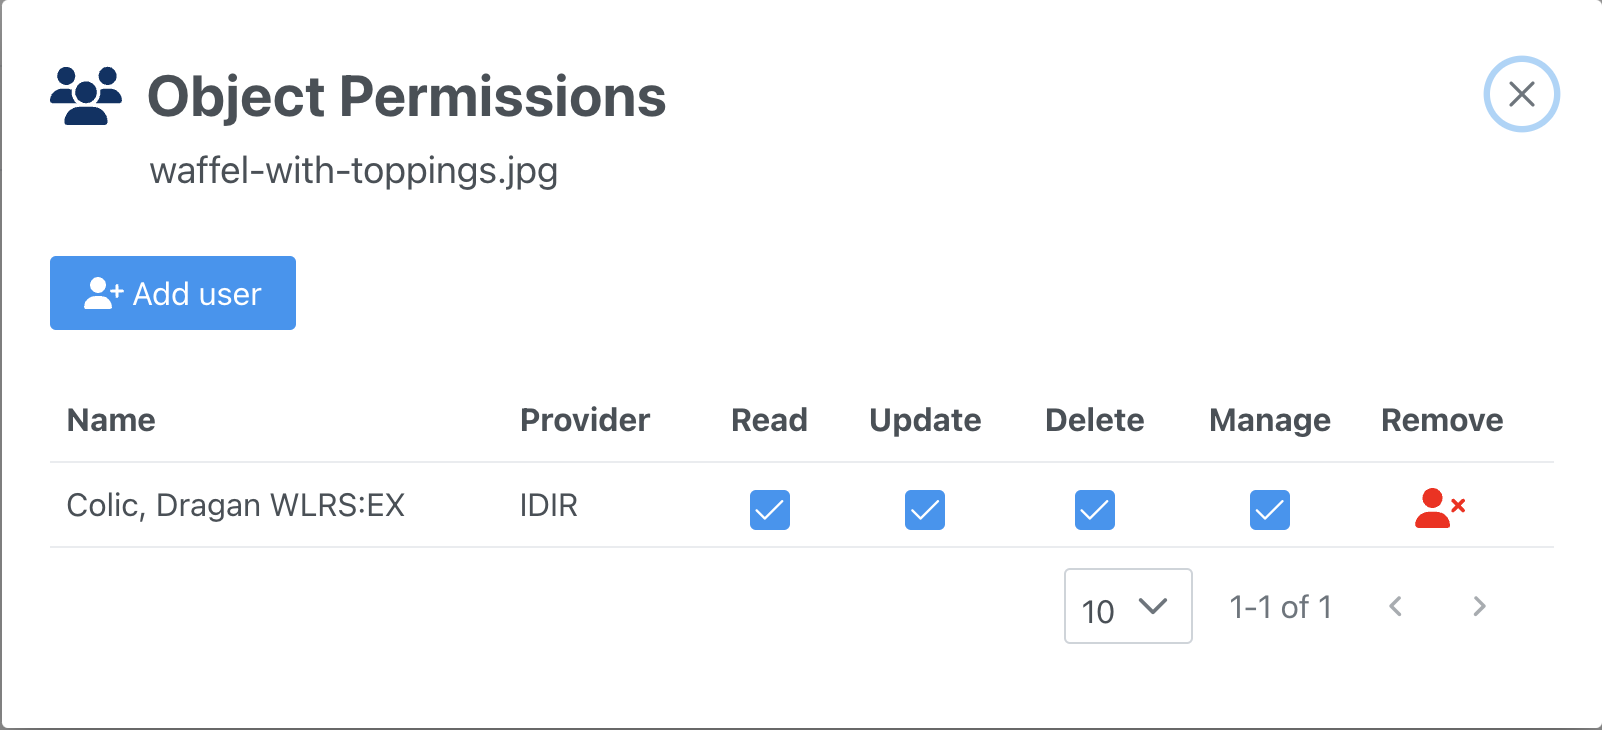Click the Read column header
The width and height of the screenshot is (1602, 730).
(769, 420)
